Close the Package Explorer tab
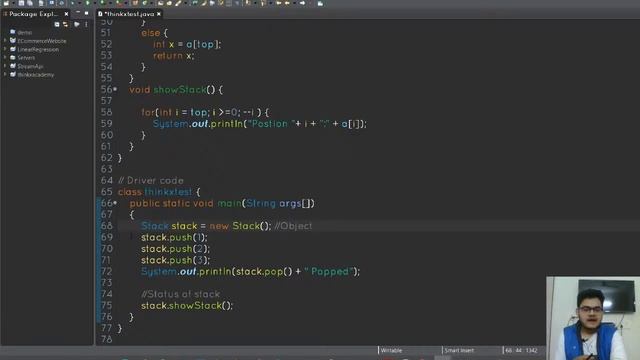Image resolution: width=640 pixels, height=360 pixels. pos(66,14)
